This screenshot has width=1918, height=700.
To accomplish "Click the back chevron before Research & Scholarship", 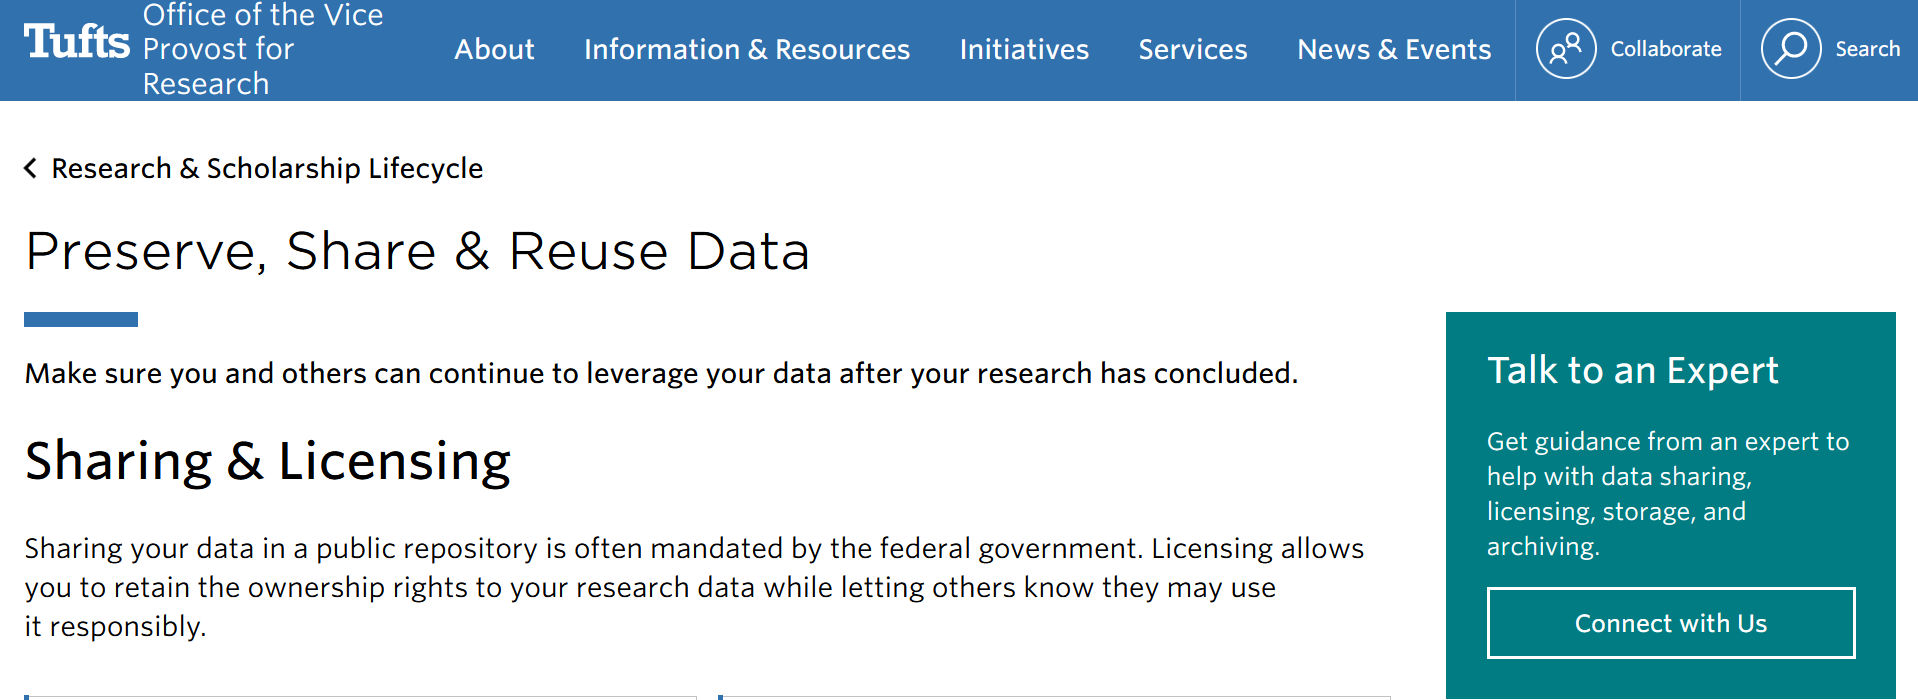I will pos(31,168).
